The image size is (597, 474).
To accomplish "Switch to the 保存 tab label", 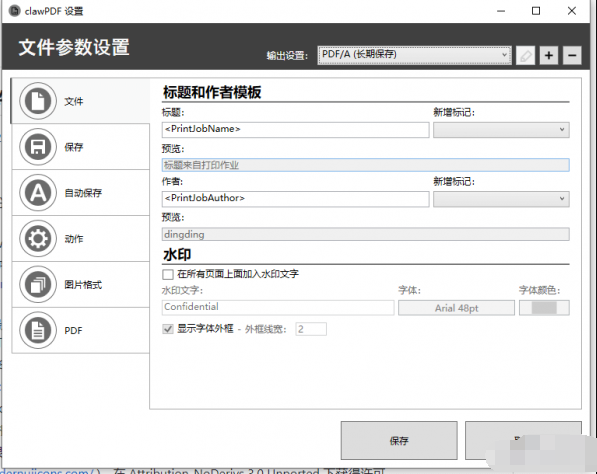I will pos(73,147).
